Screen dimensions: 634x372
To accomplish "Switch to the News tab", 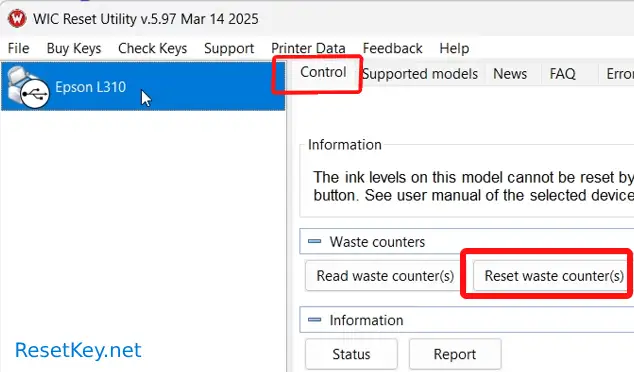I will point(510,74).
